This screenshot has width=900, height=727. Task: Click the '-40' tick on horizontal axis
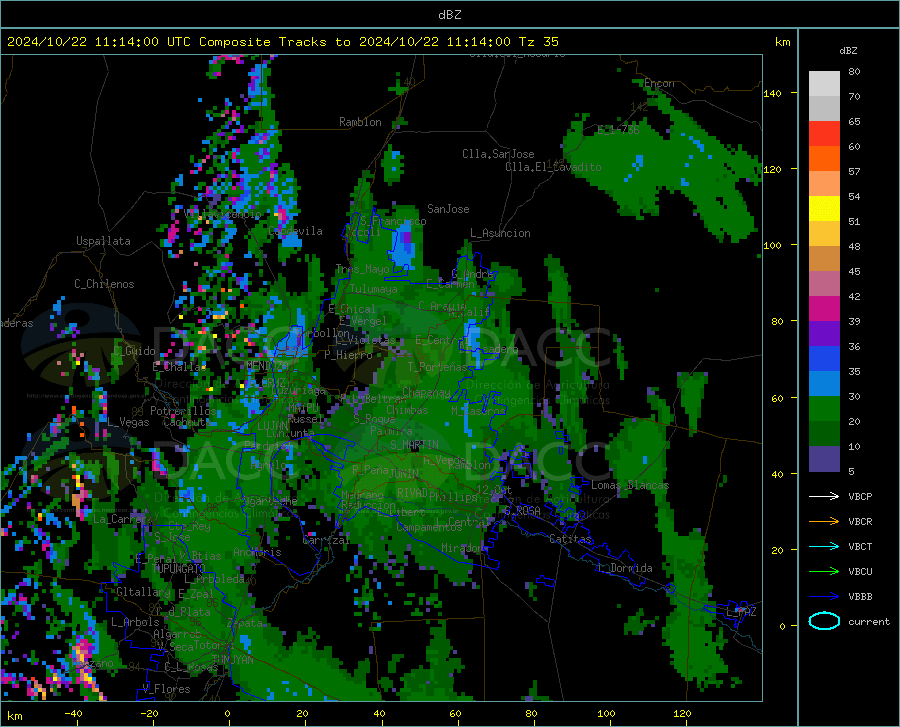pos(73,713)
